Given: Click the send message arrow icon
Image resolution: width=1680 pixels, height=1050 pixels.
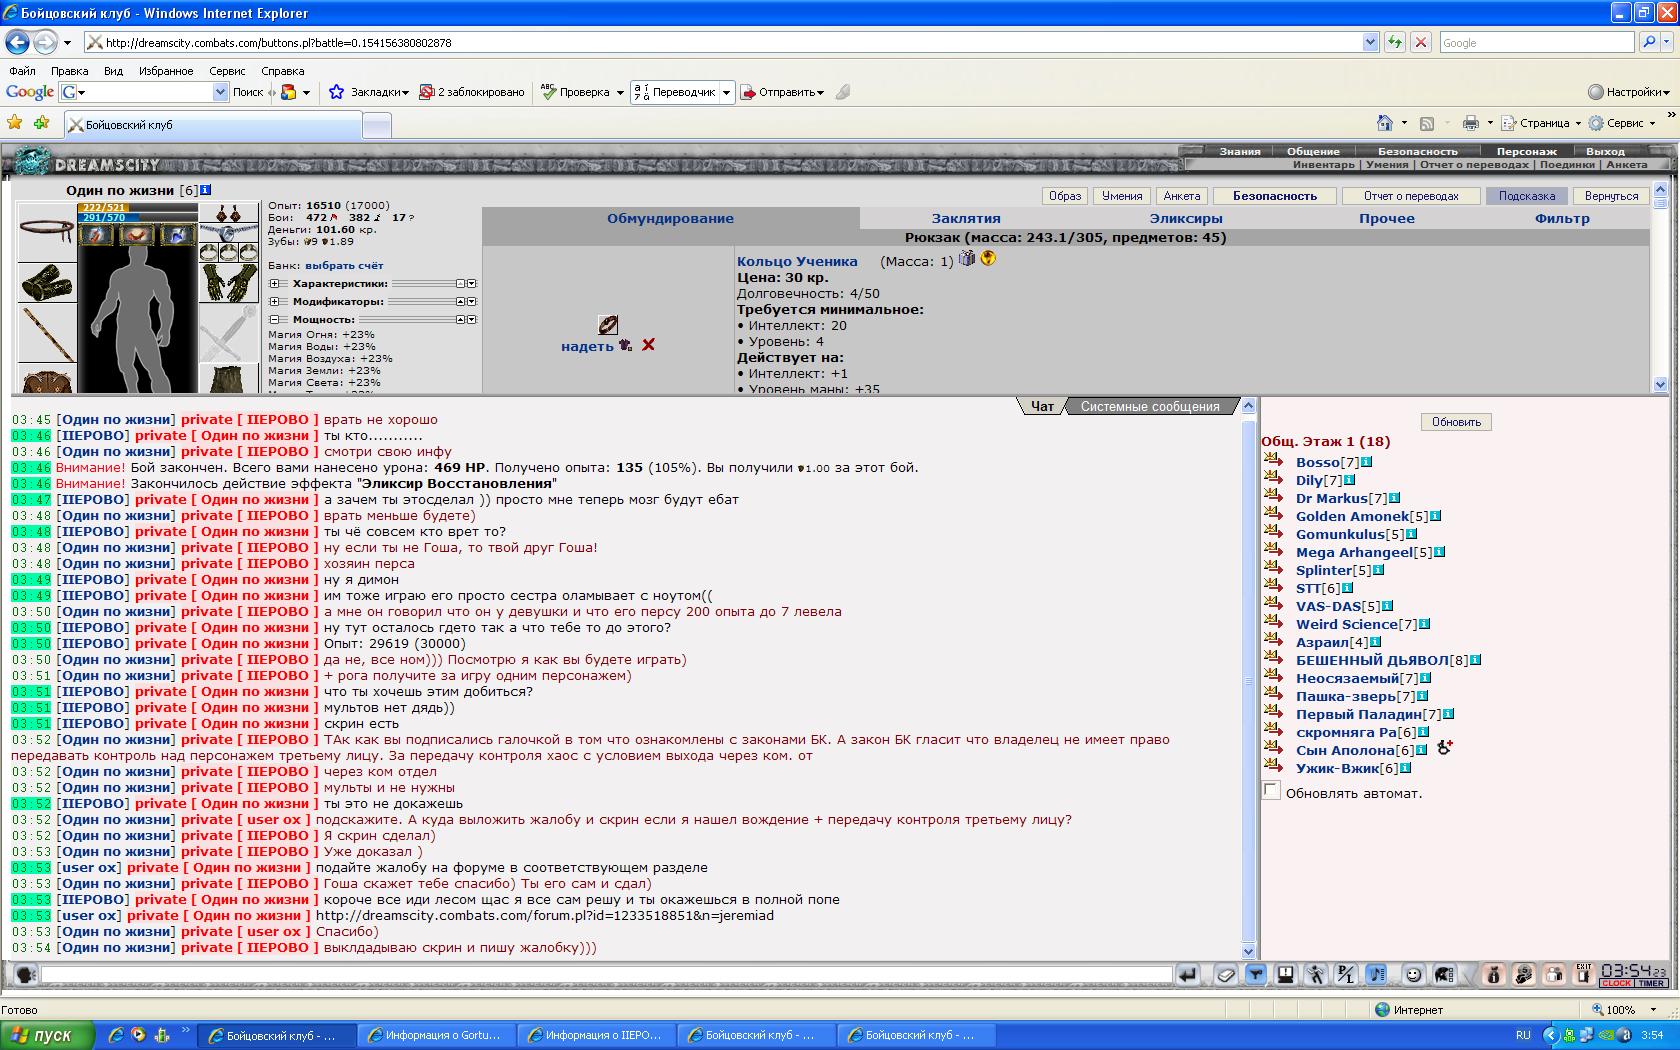Looking at the screenshot, I should pyautogui.click(x=1187, y=974).
